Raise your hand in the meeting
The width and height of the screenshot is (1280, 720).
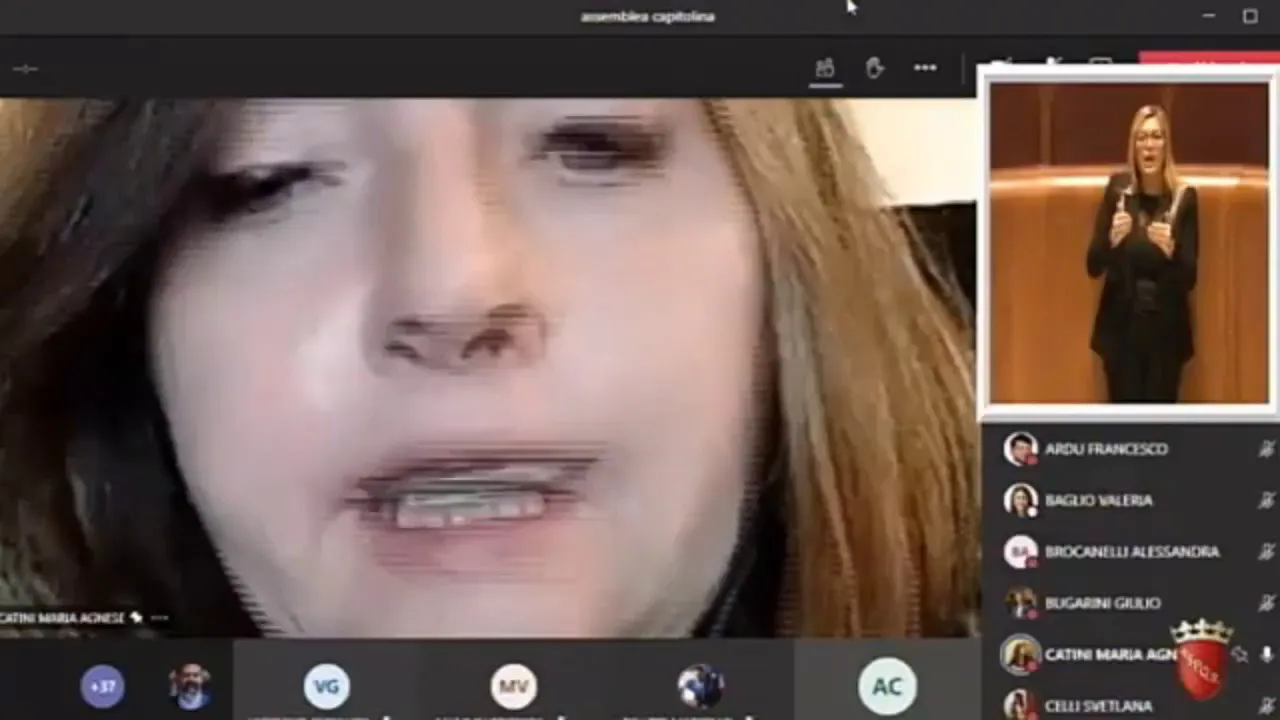tap(875, 68)
